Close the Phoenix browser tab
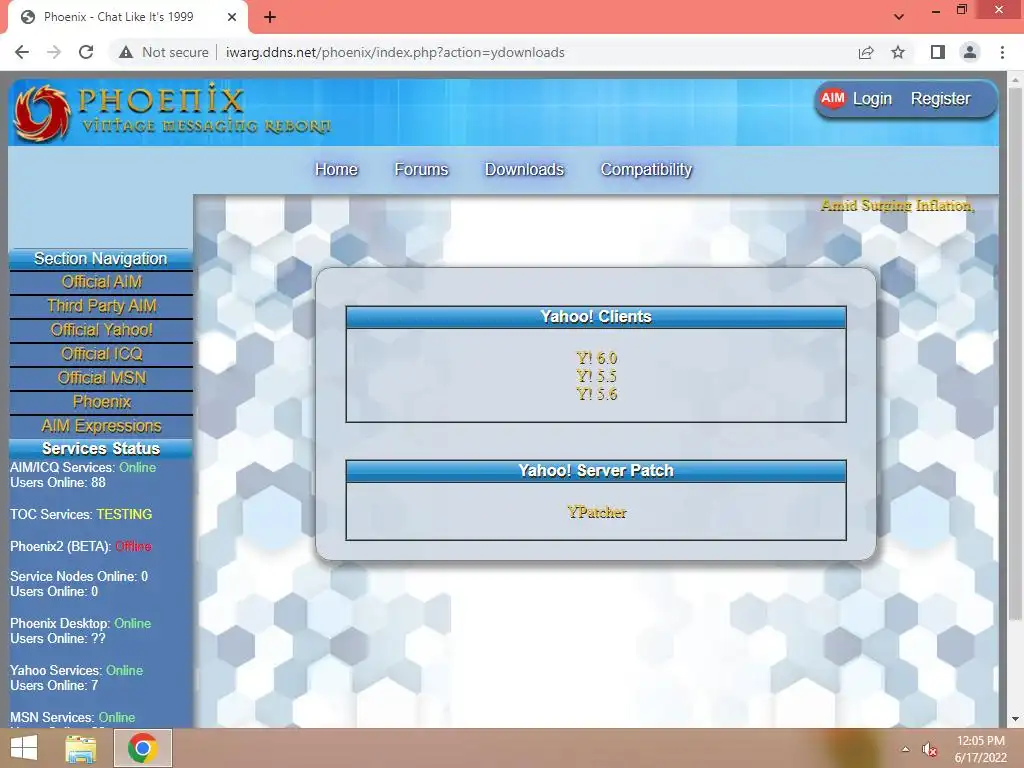1024x768 pixels. click(x=232, y=17)
